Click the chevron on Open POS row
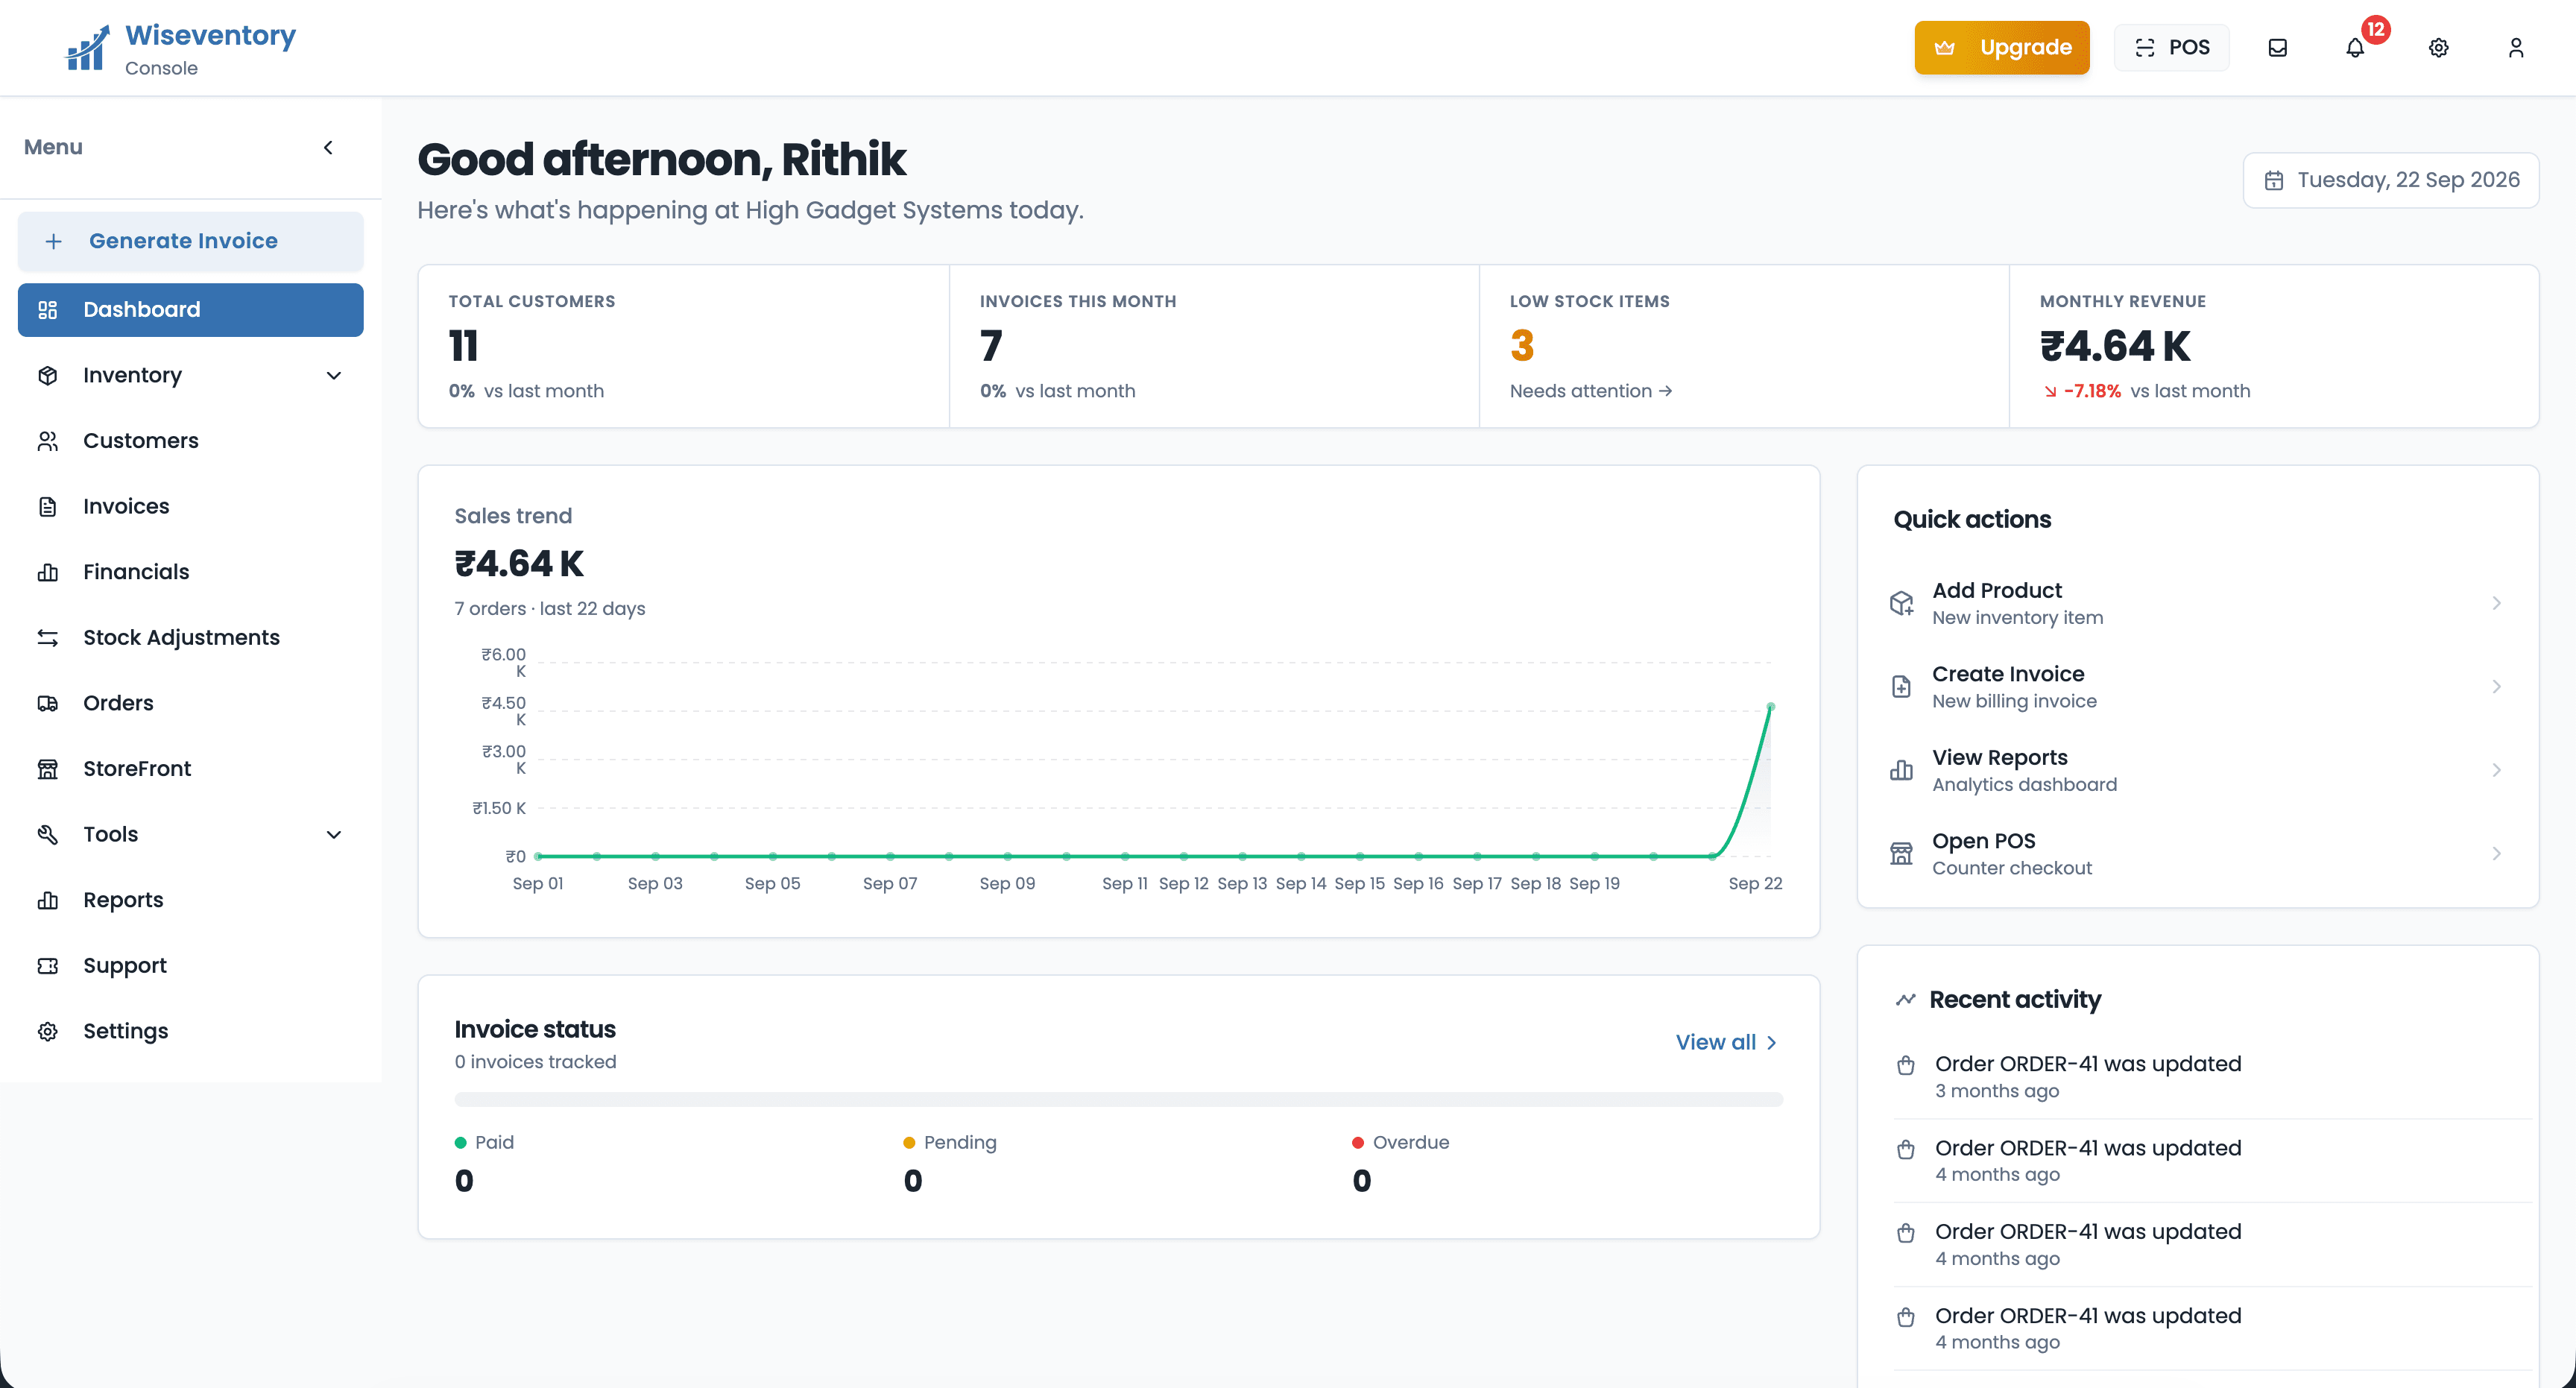This screenshot has width=2576, height=1388. coord(2496,854)
